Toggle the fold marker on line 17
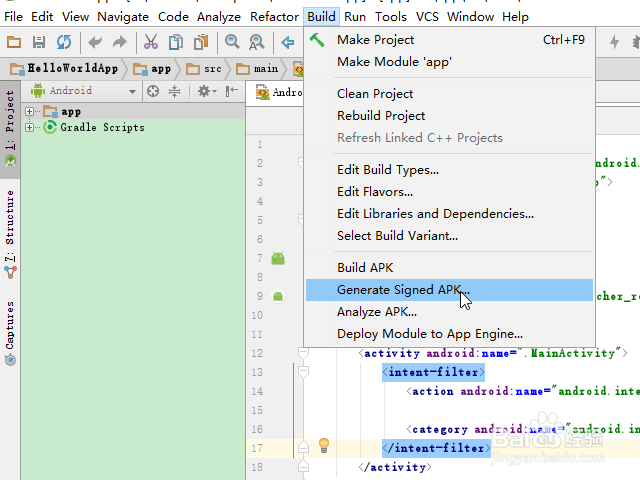Viewport: 640px width, 480px height. click(x=303, y=448)
